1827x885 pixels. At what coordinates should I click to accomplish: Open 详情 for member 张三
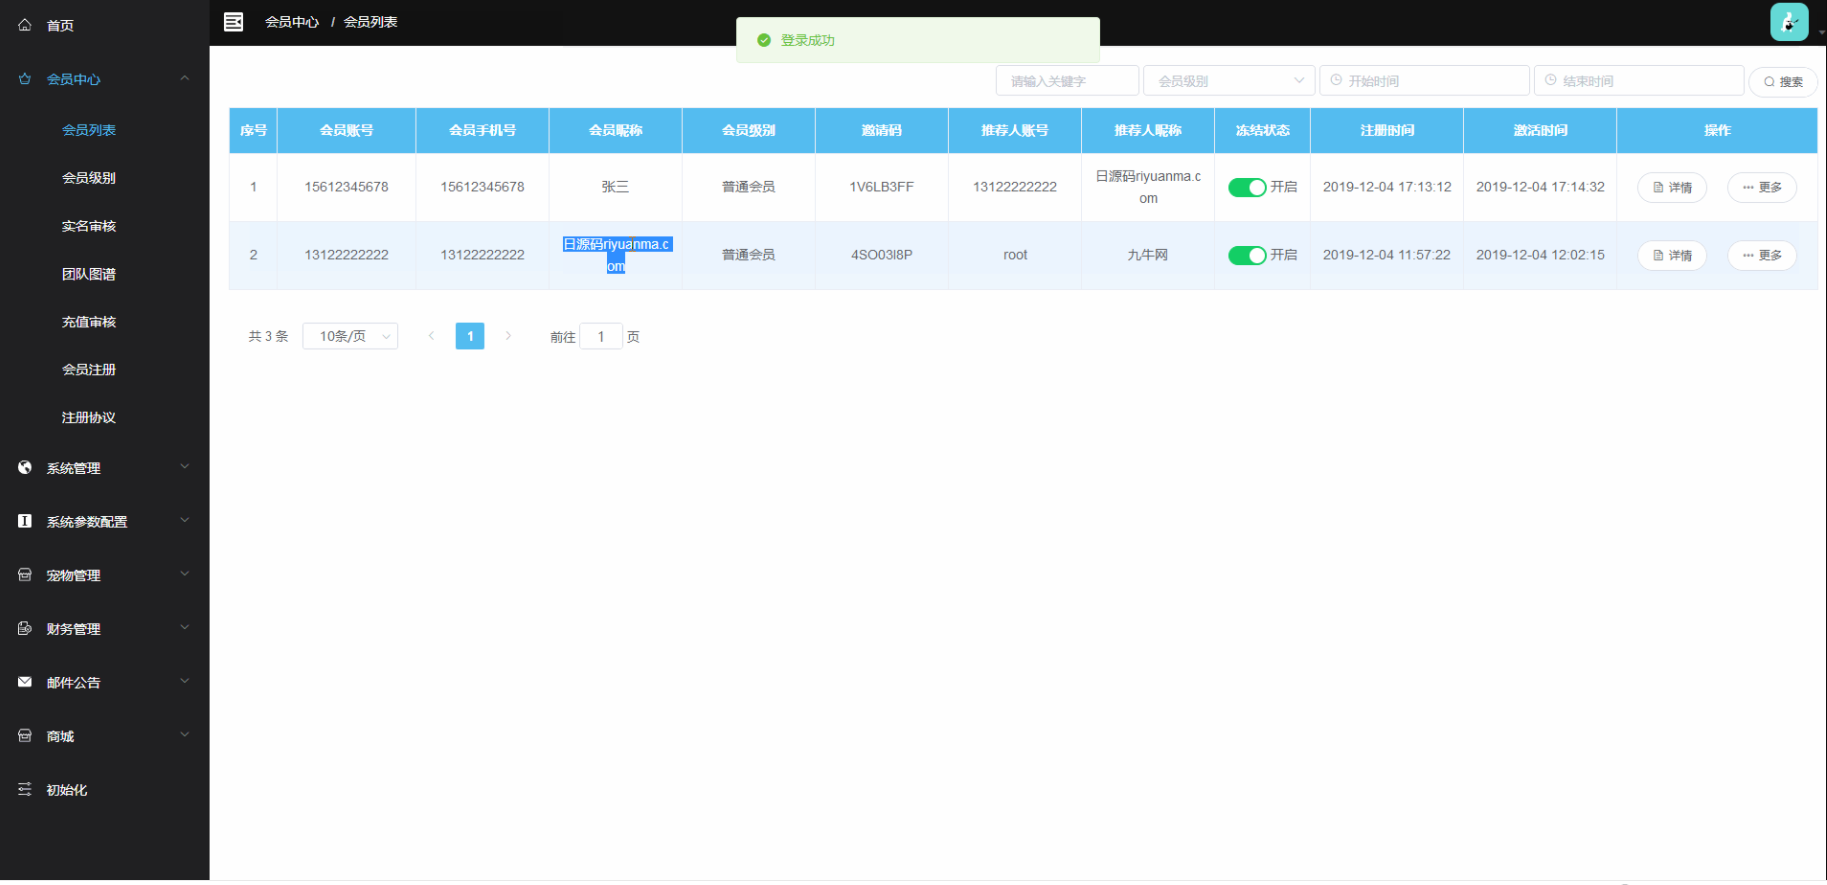tap(1672, 187)
